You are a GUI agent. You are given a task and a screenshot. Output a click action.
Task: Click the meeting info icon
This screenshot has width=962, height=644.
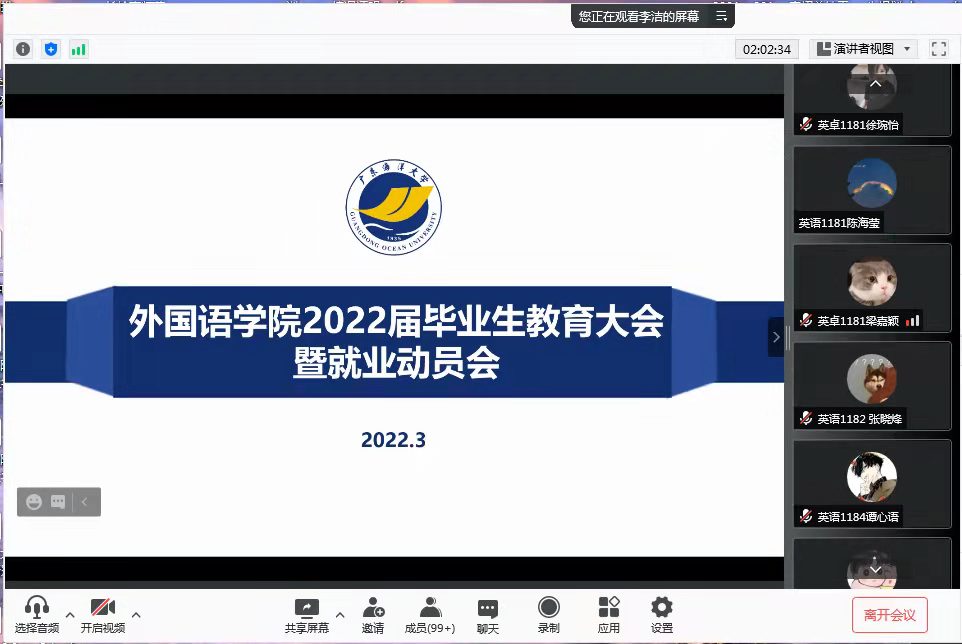click(x=23, y=48)
